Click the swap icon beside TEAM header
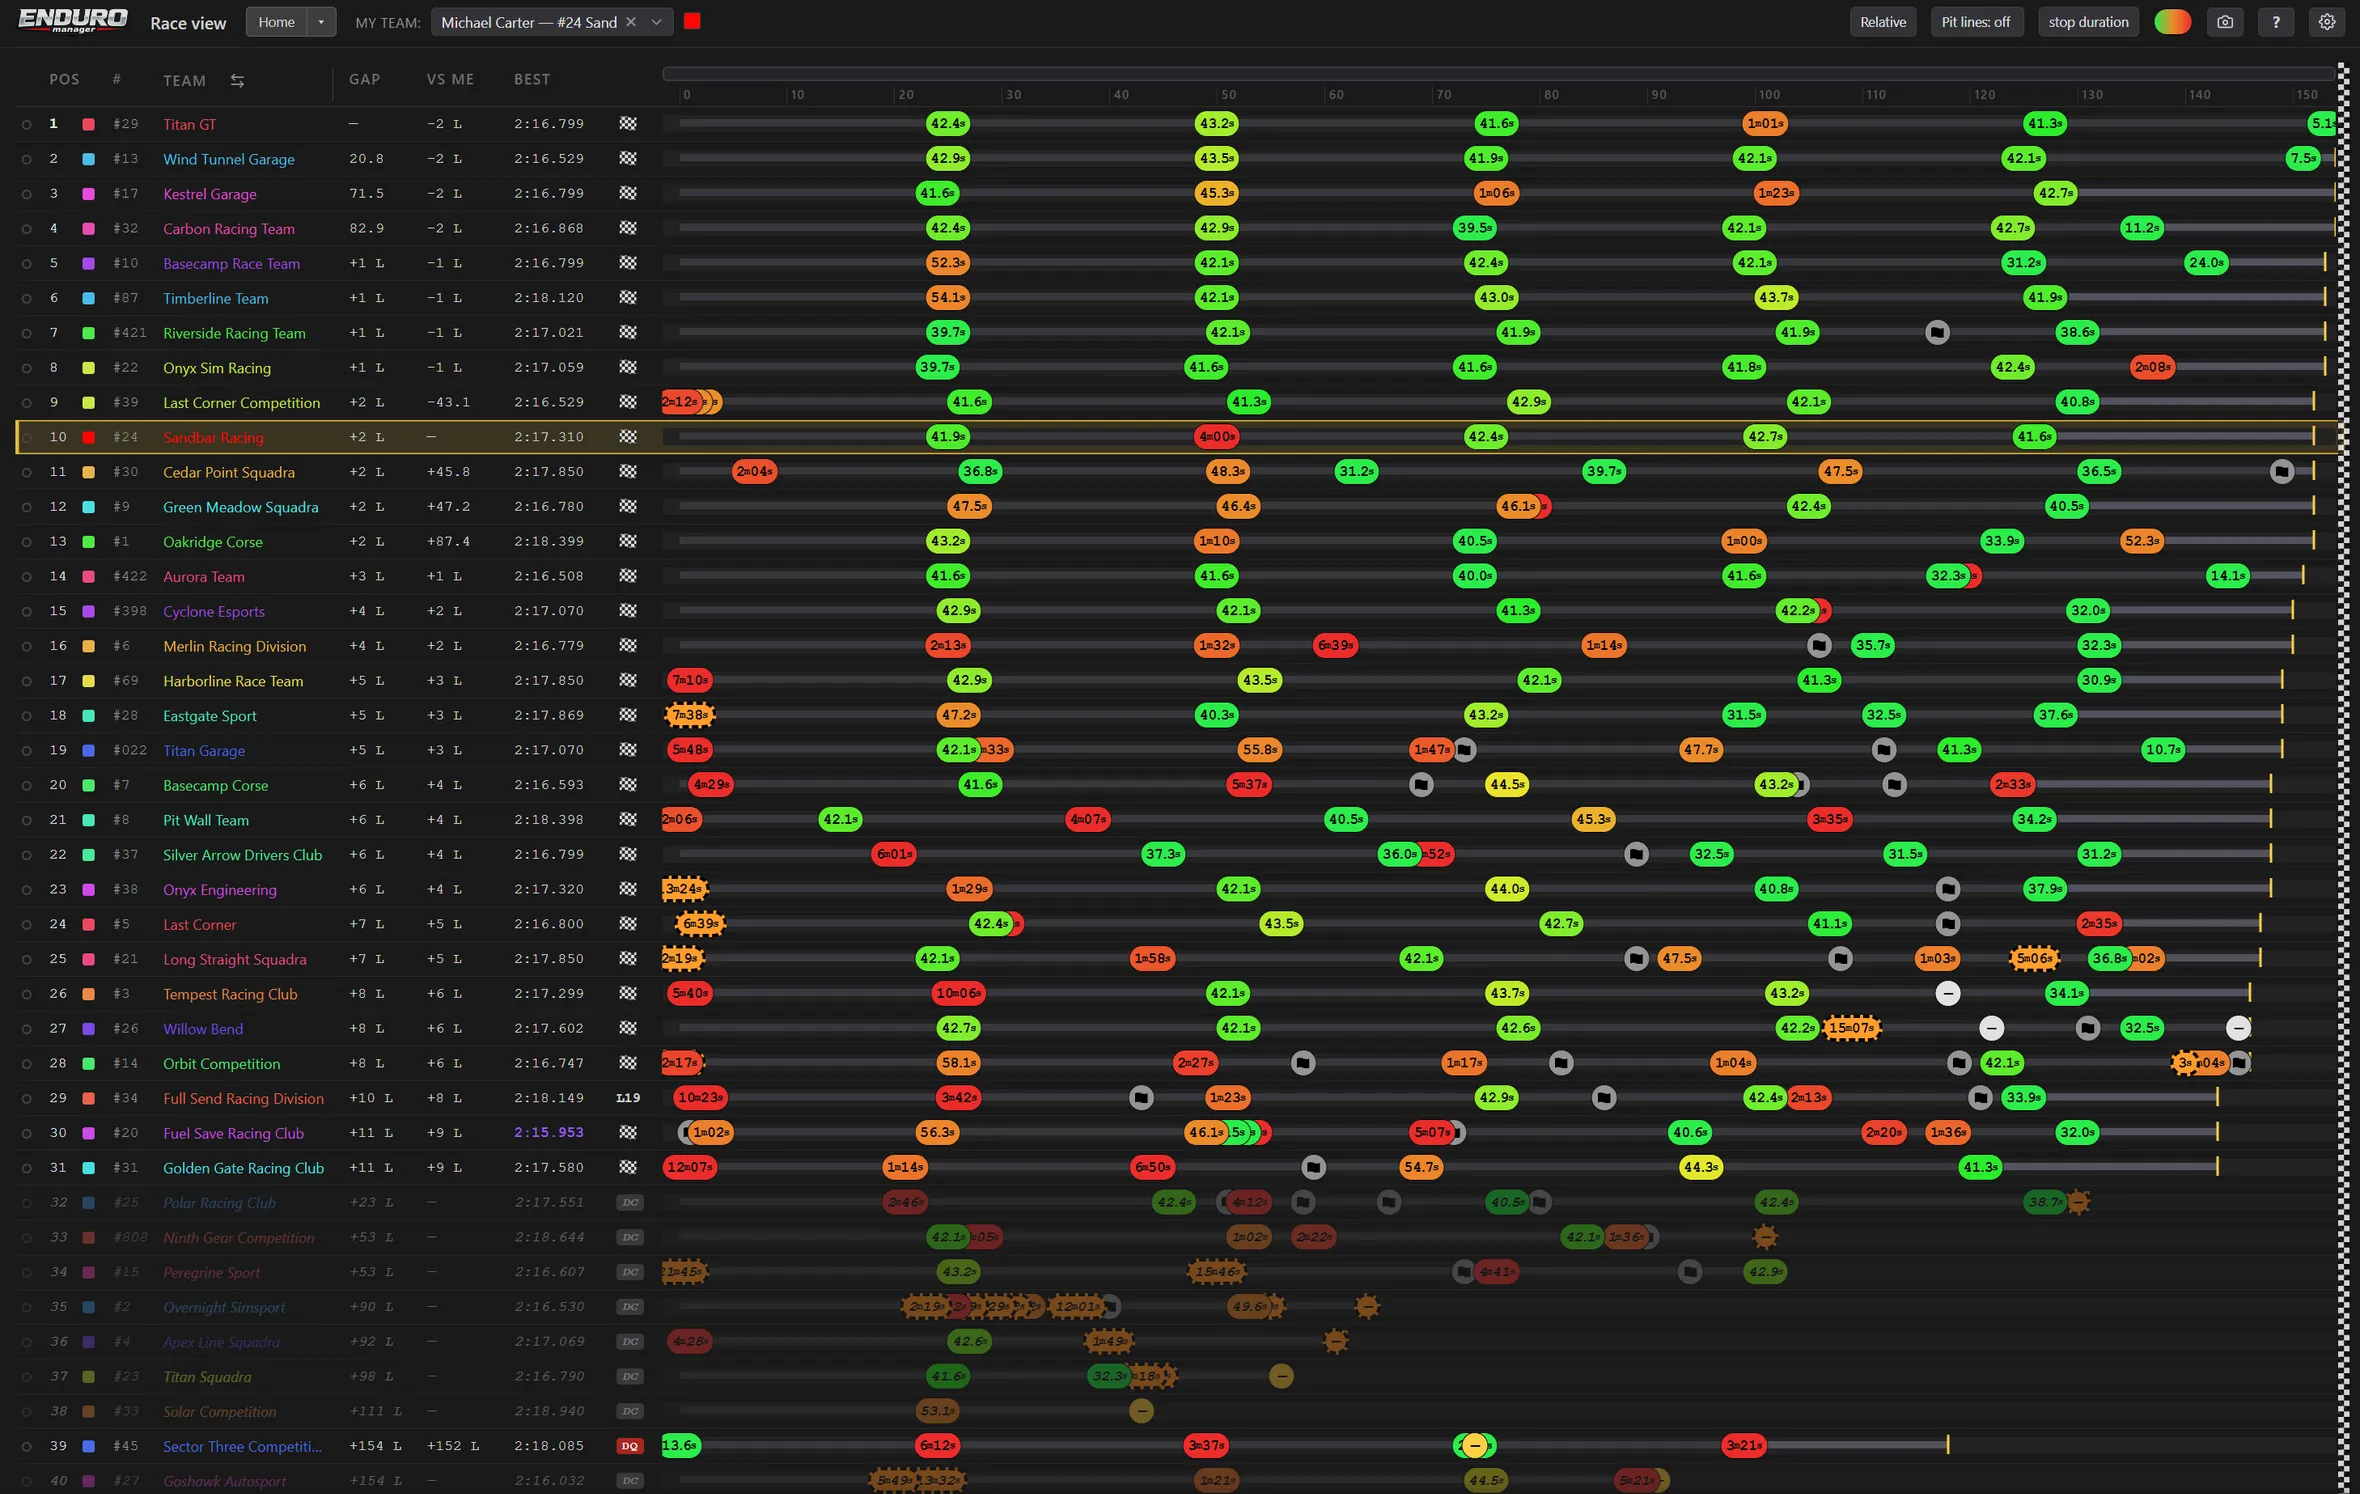 coord(237,80)
